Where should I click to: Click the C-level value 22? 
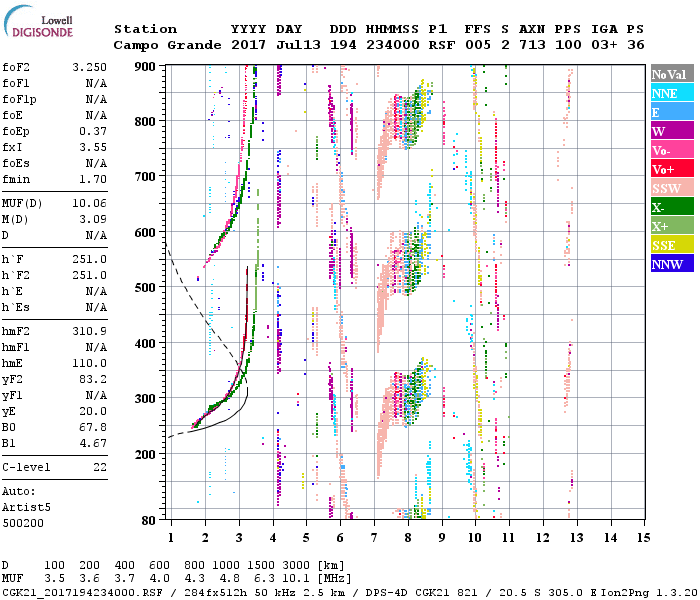[x=100, y=467]
